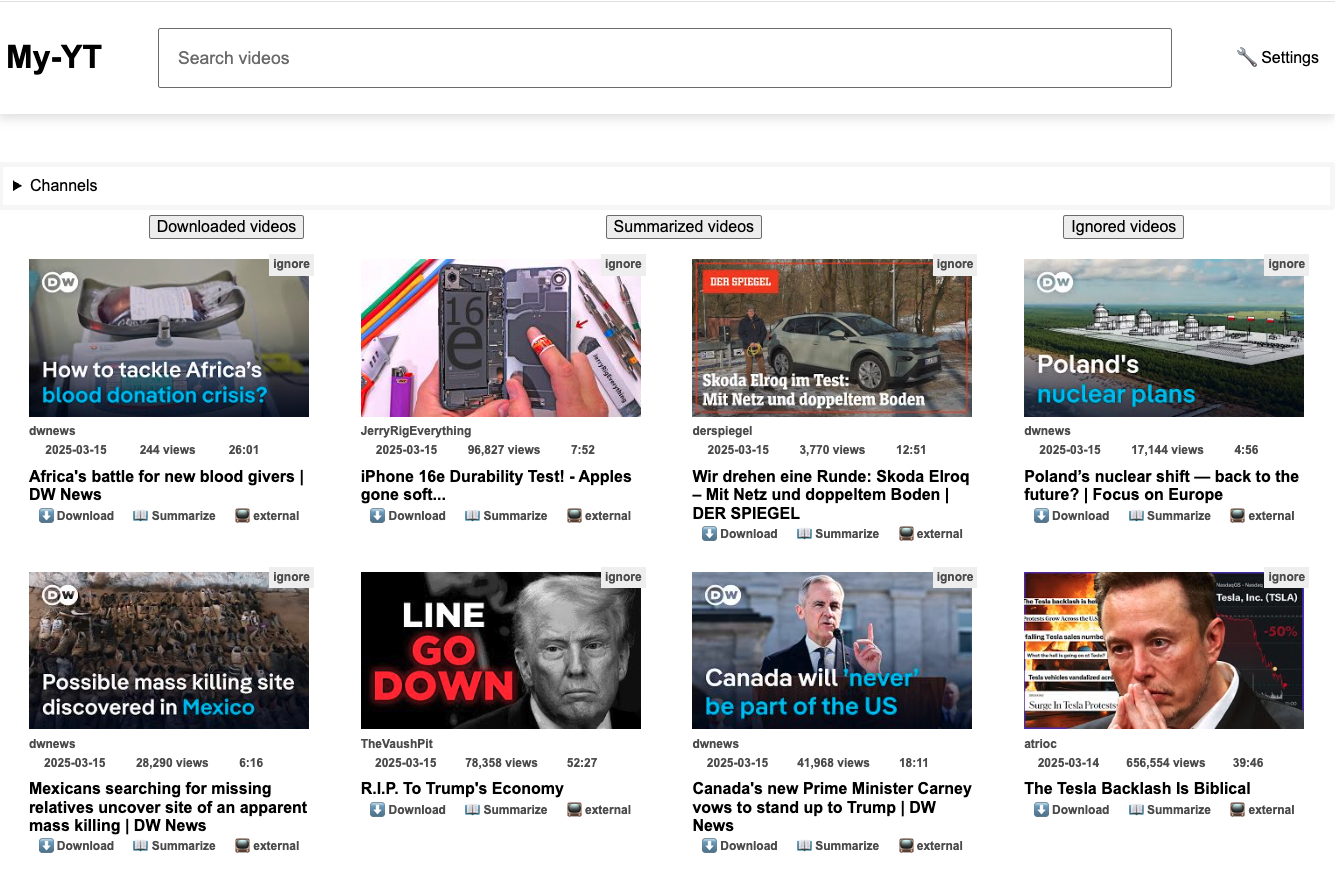Click Download icon for Africa's blood givers video
This screenshot has width=1335, height=873.
[x=46, y=516]
